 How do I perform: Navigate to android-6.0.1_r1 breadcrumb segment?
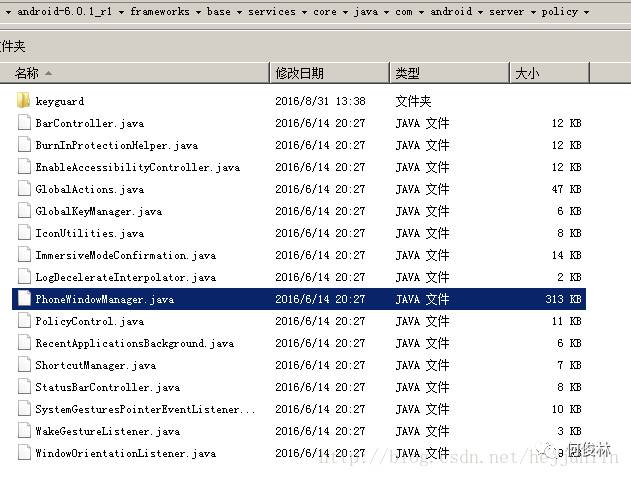coord(64,12)
